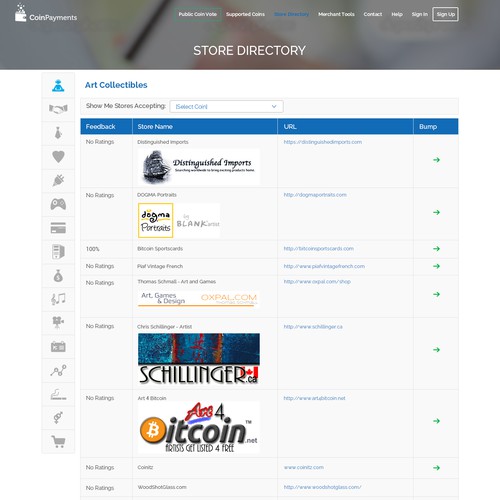Visit oxpal.com/shop URL link
Screen dimensions: 500x500
[x=317, y=282]
